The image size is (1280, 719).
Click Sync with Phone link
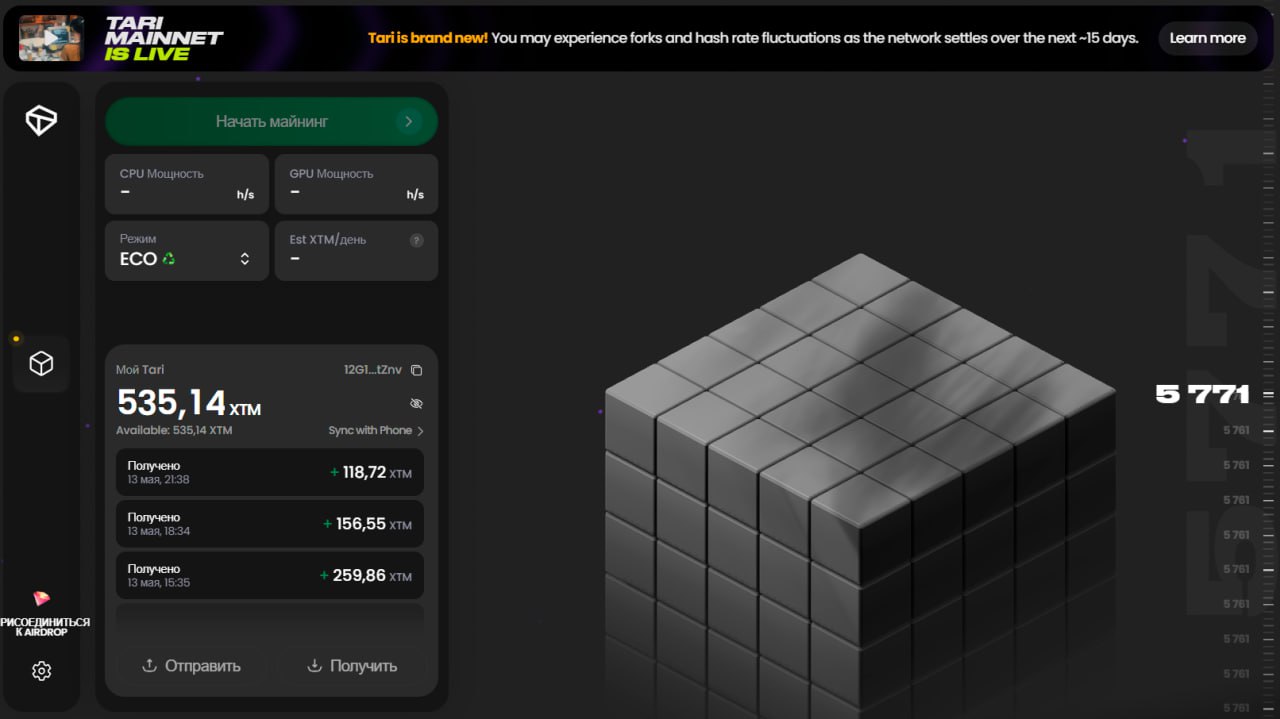(x=376, y=431)
